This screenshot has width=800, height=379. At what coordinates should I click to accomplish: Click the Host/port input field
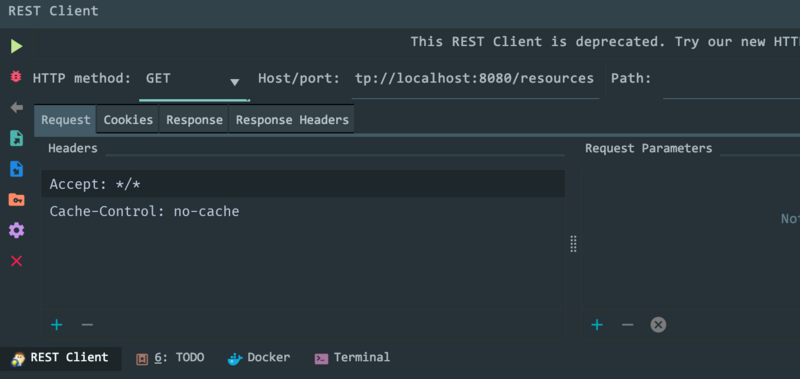click(x=475, y=80)
